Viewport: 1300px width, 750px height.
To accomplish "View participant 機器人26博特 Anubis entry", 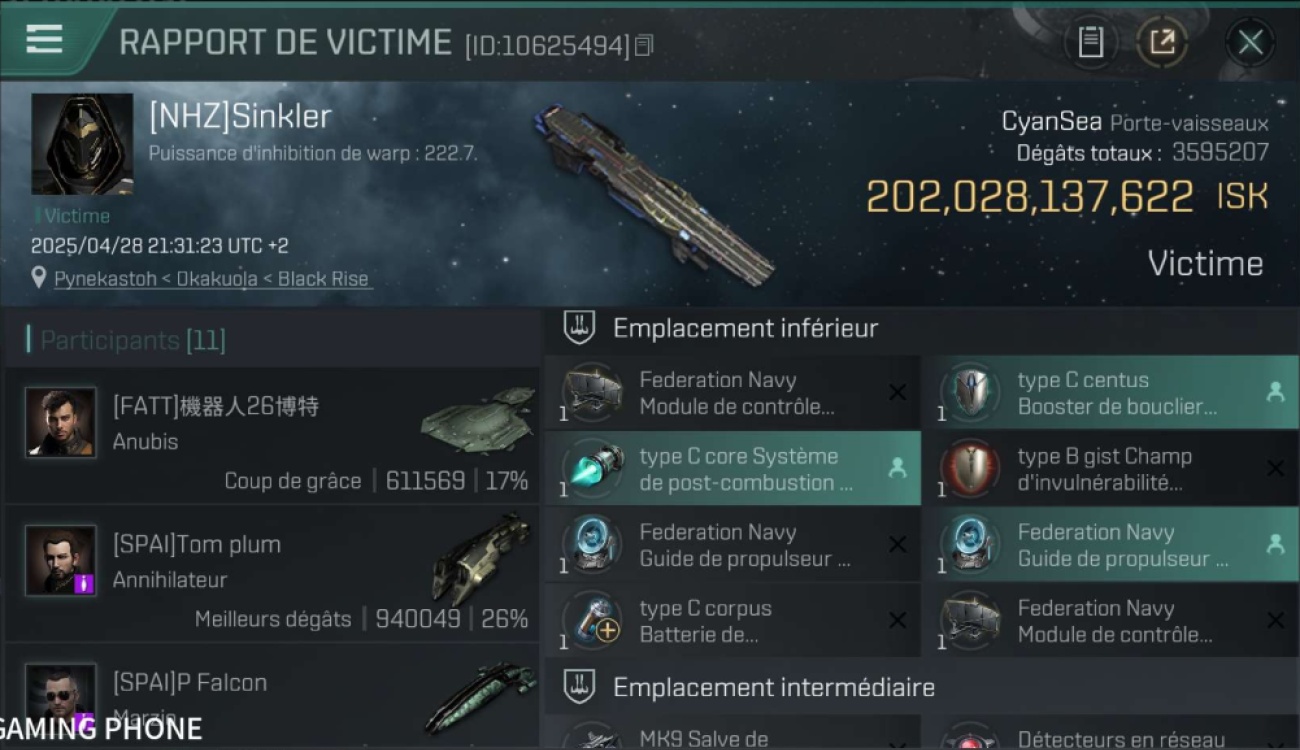I will [271, 435].
